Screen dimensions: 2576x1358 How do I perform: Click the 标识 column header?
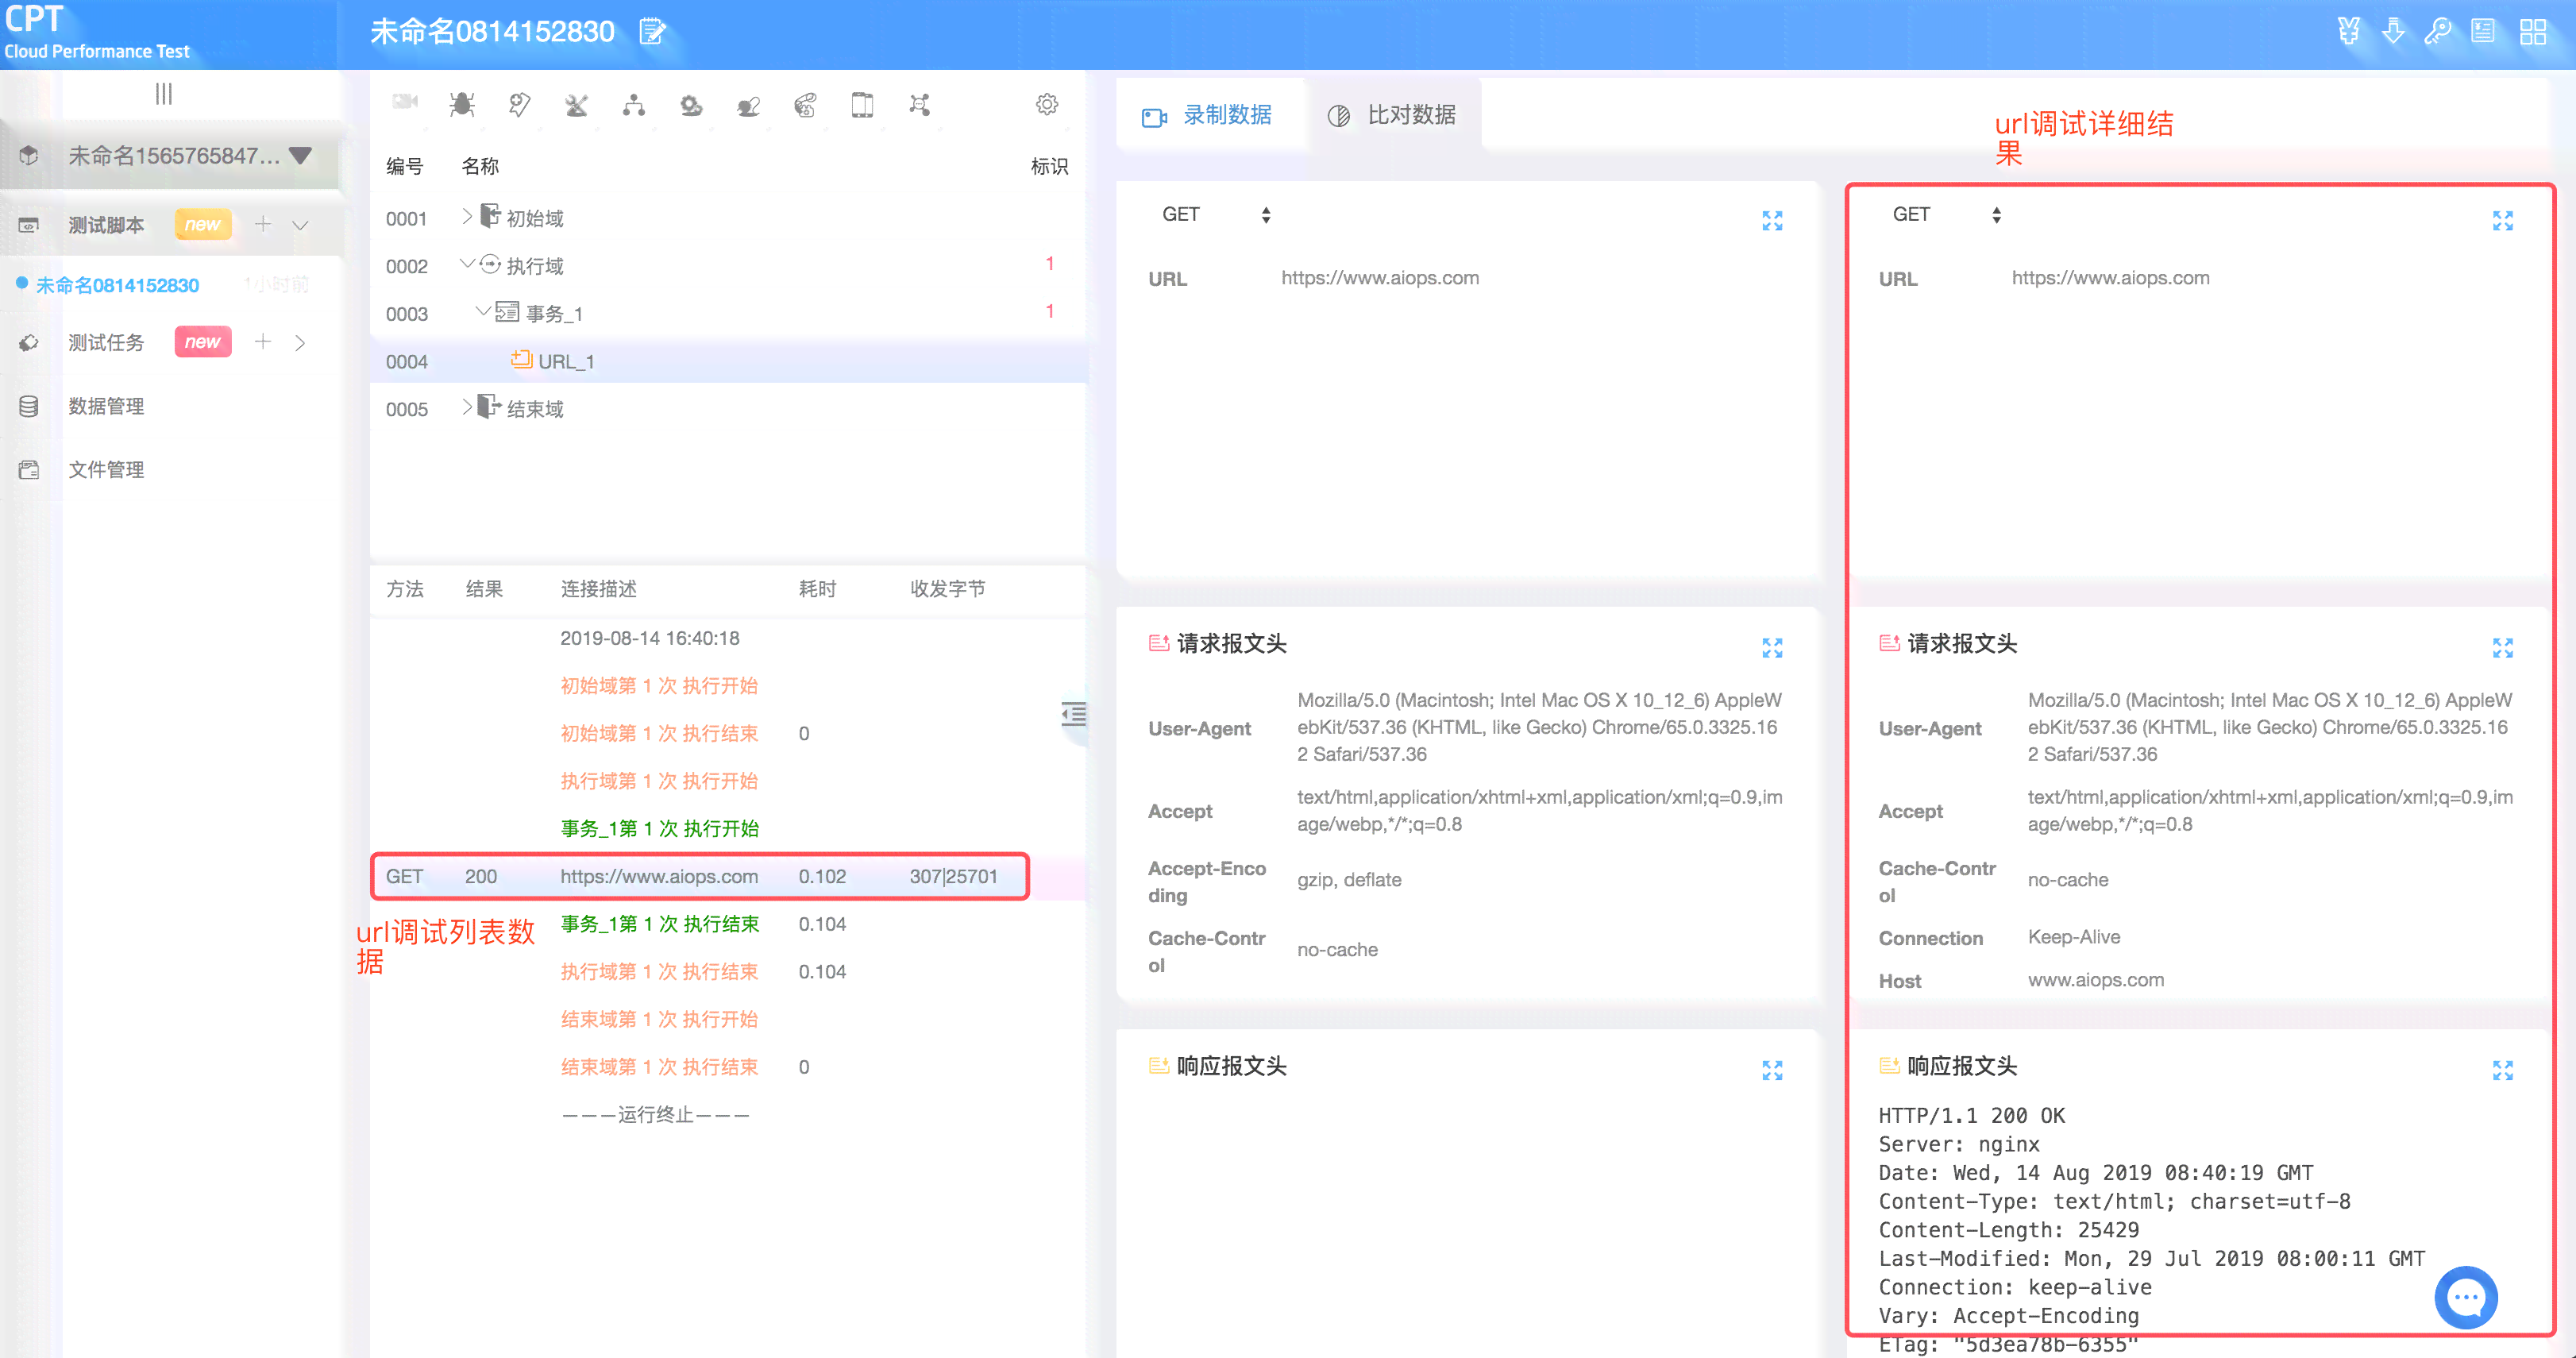(1049, 166)
